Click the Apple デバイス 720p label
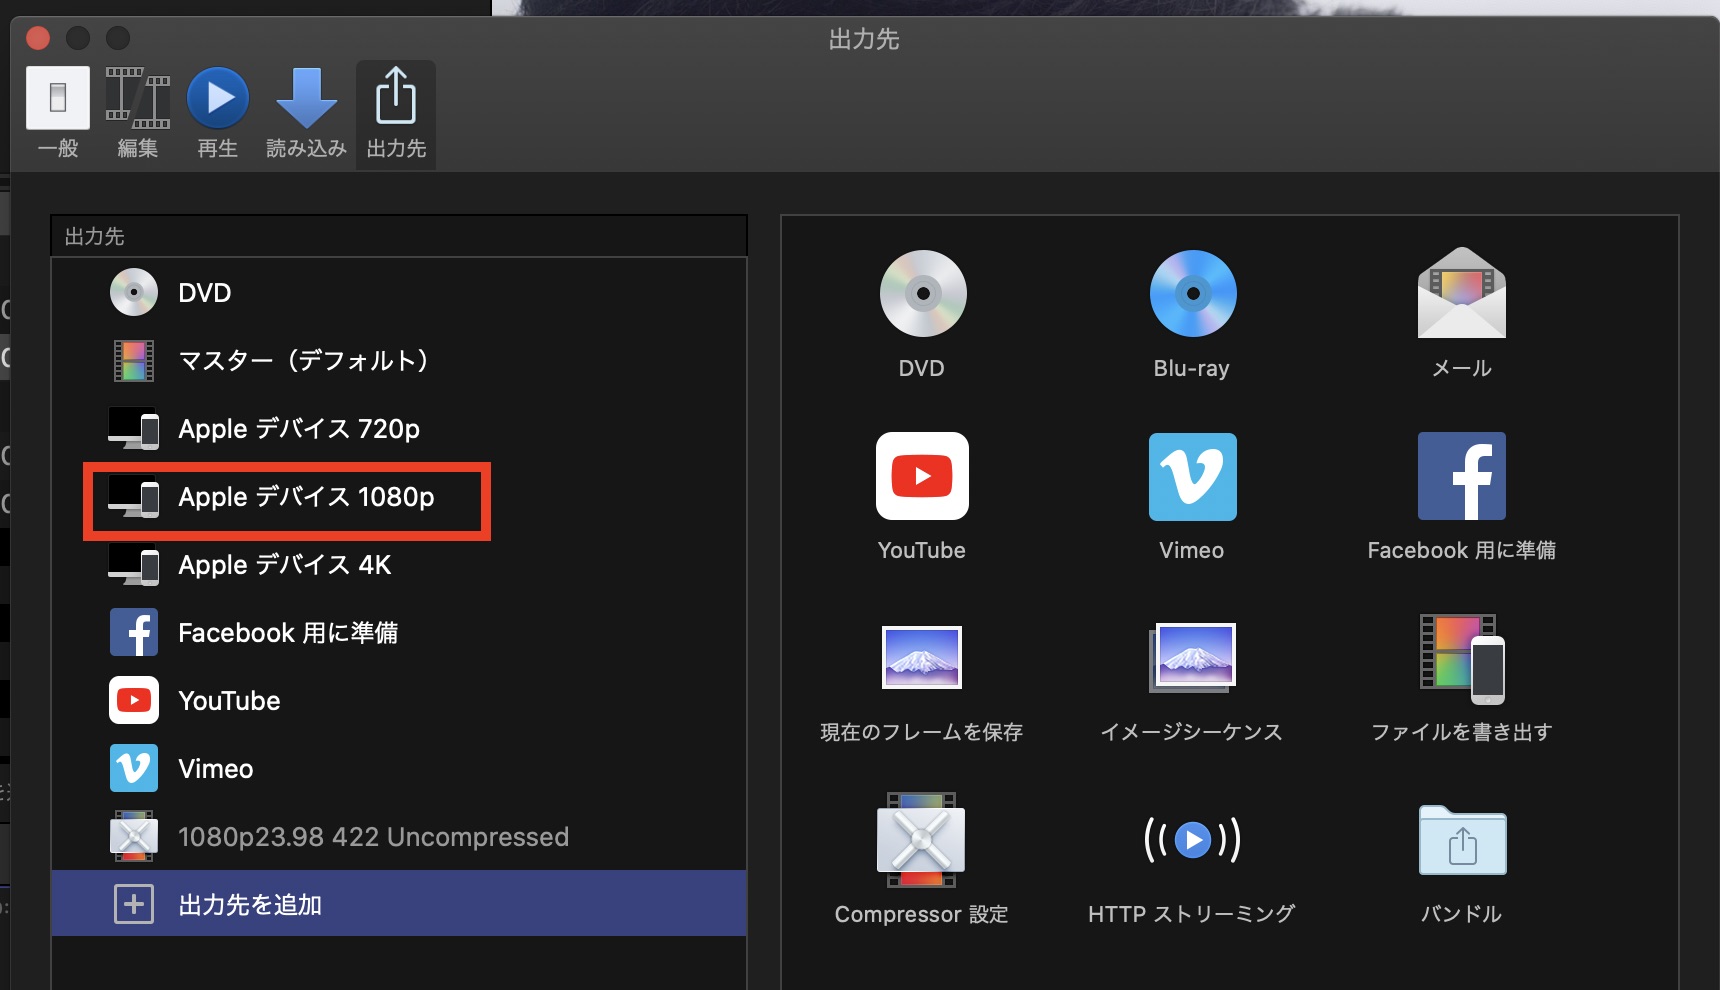Screen dimensions: 1720x990 click(299, 429)
